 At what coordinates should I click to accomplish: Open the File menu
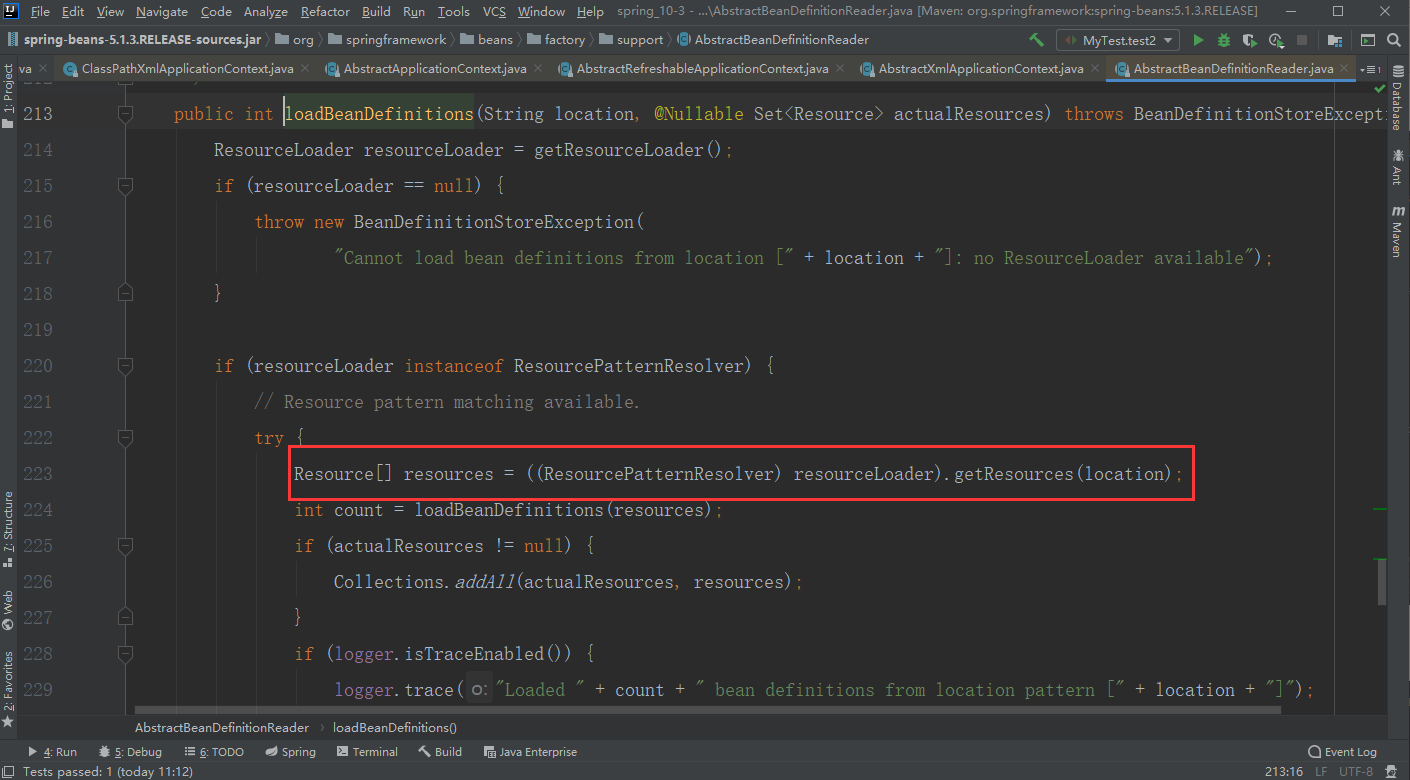click(x=40, y=11)
